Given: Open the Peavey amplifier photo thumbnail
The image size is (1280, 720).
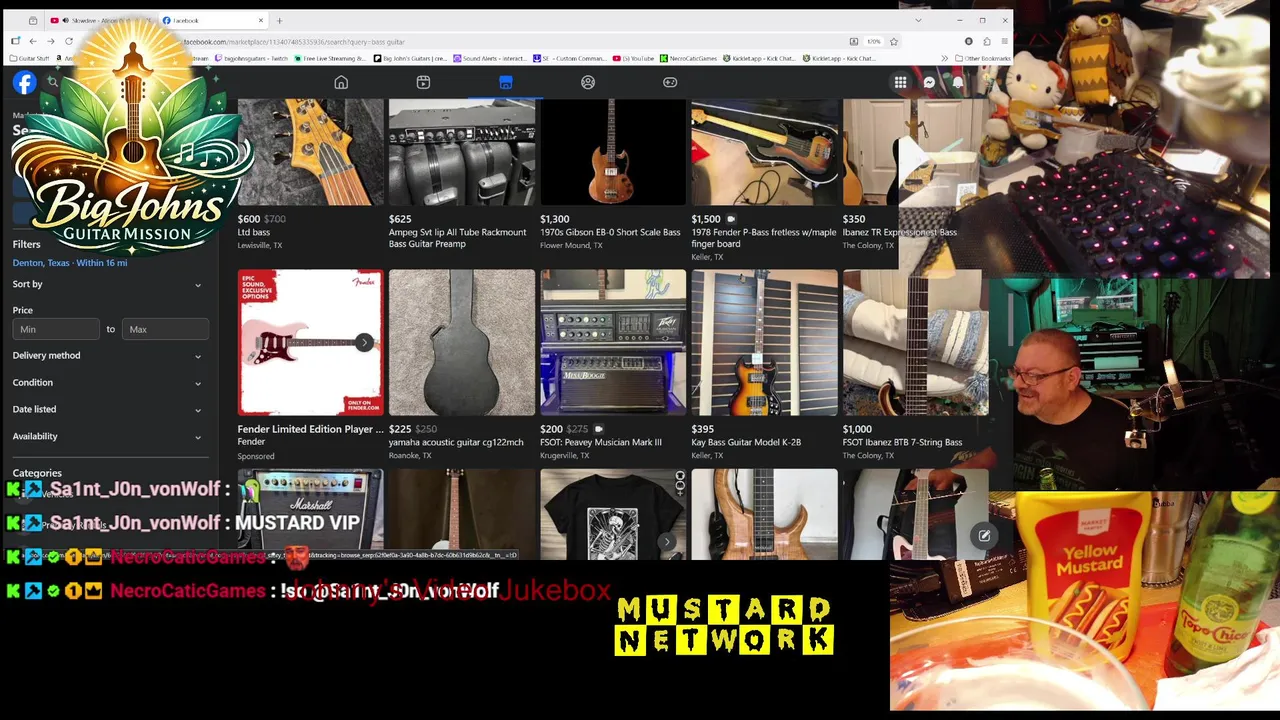Looking at the screenshot, I should [613, 342].
